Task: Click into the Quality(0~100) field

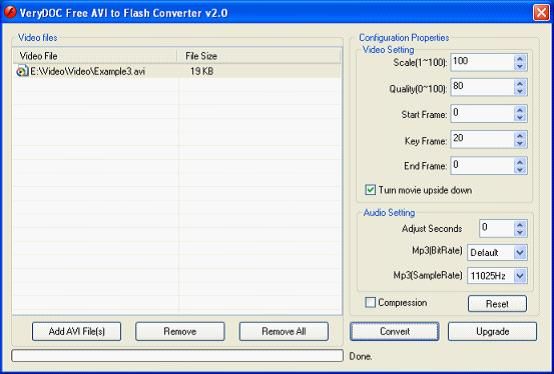Action: (x=482, y=87)
